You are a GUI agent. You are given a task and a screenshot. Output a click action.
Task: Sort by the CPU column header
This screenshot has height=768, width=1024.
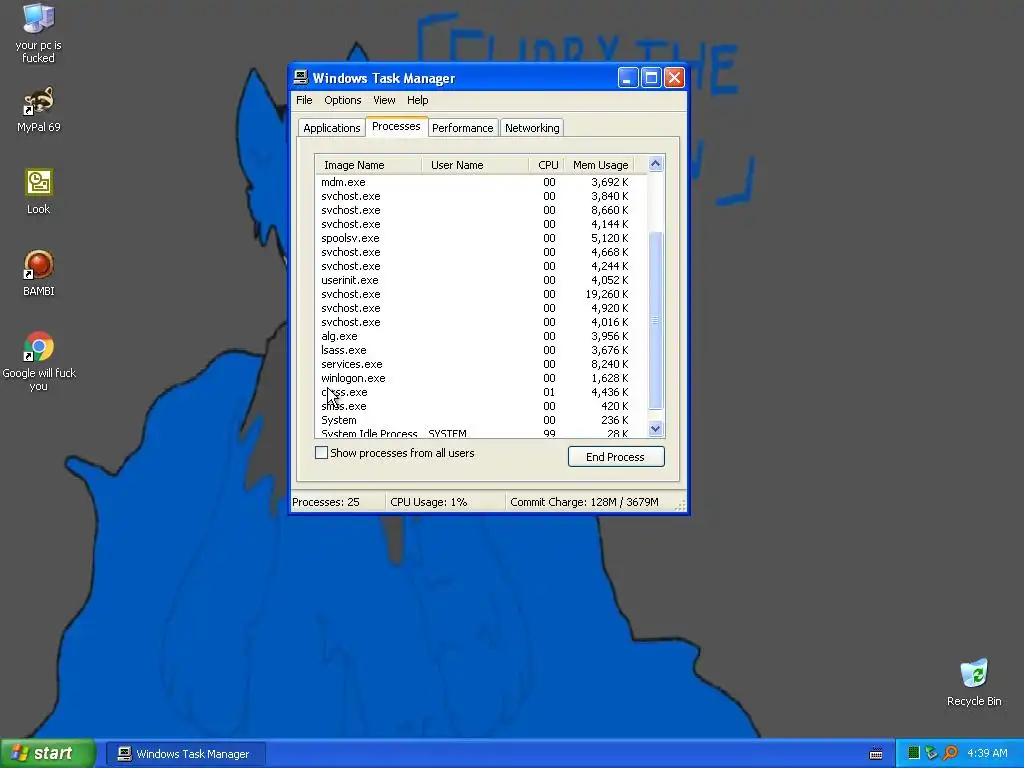click(547, 165)
